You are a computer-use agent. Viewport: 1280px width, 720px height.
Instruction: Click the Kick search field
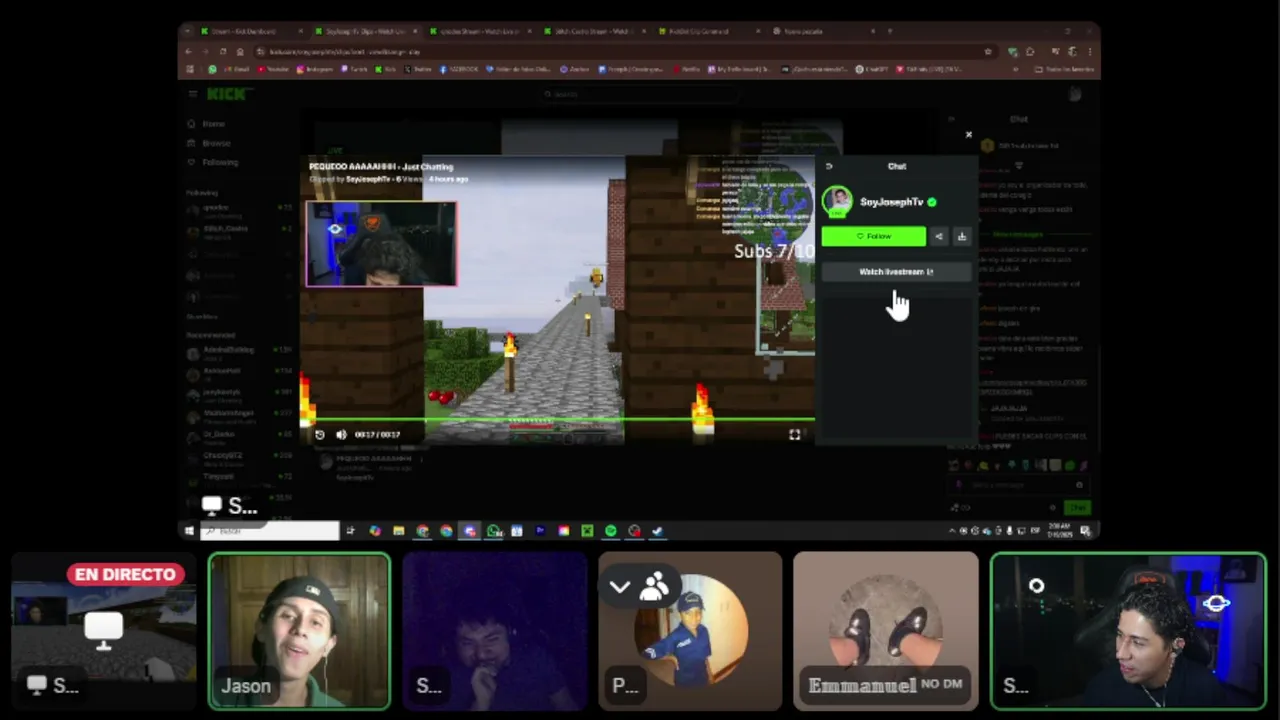640,94
